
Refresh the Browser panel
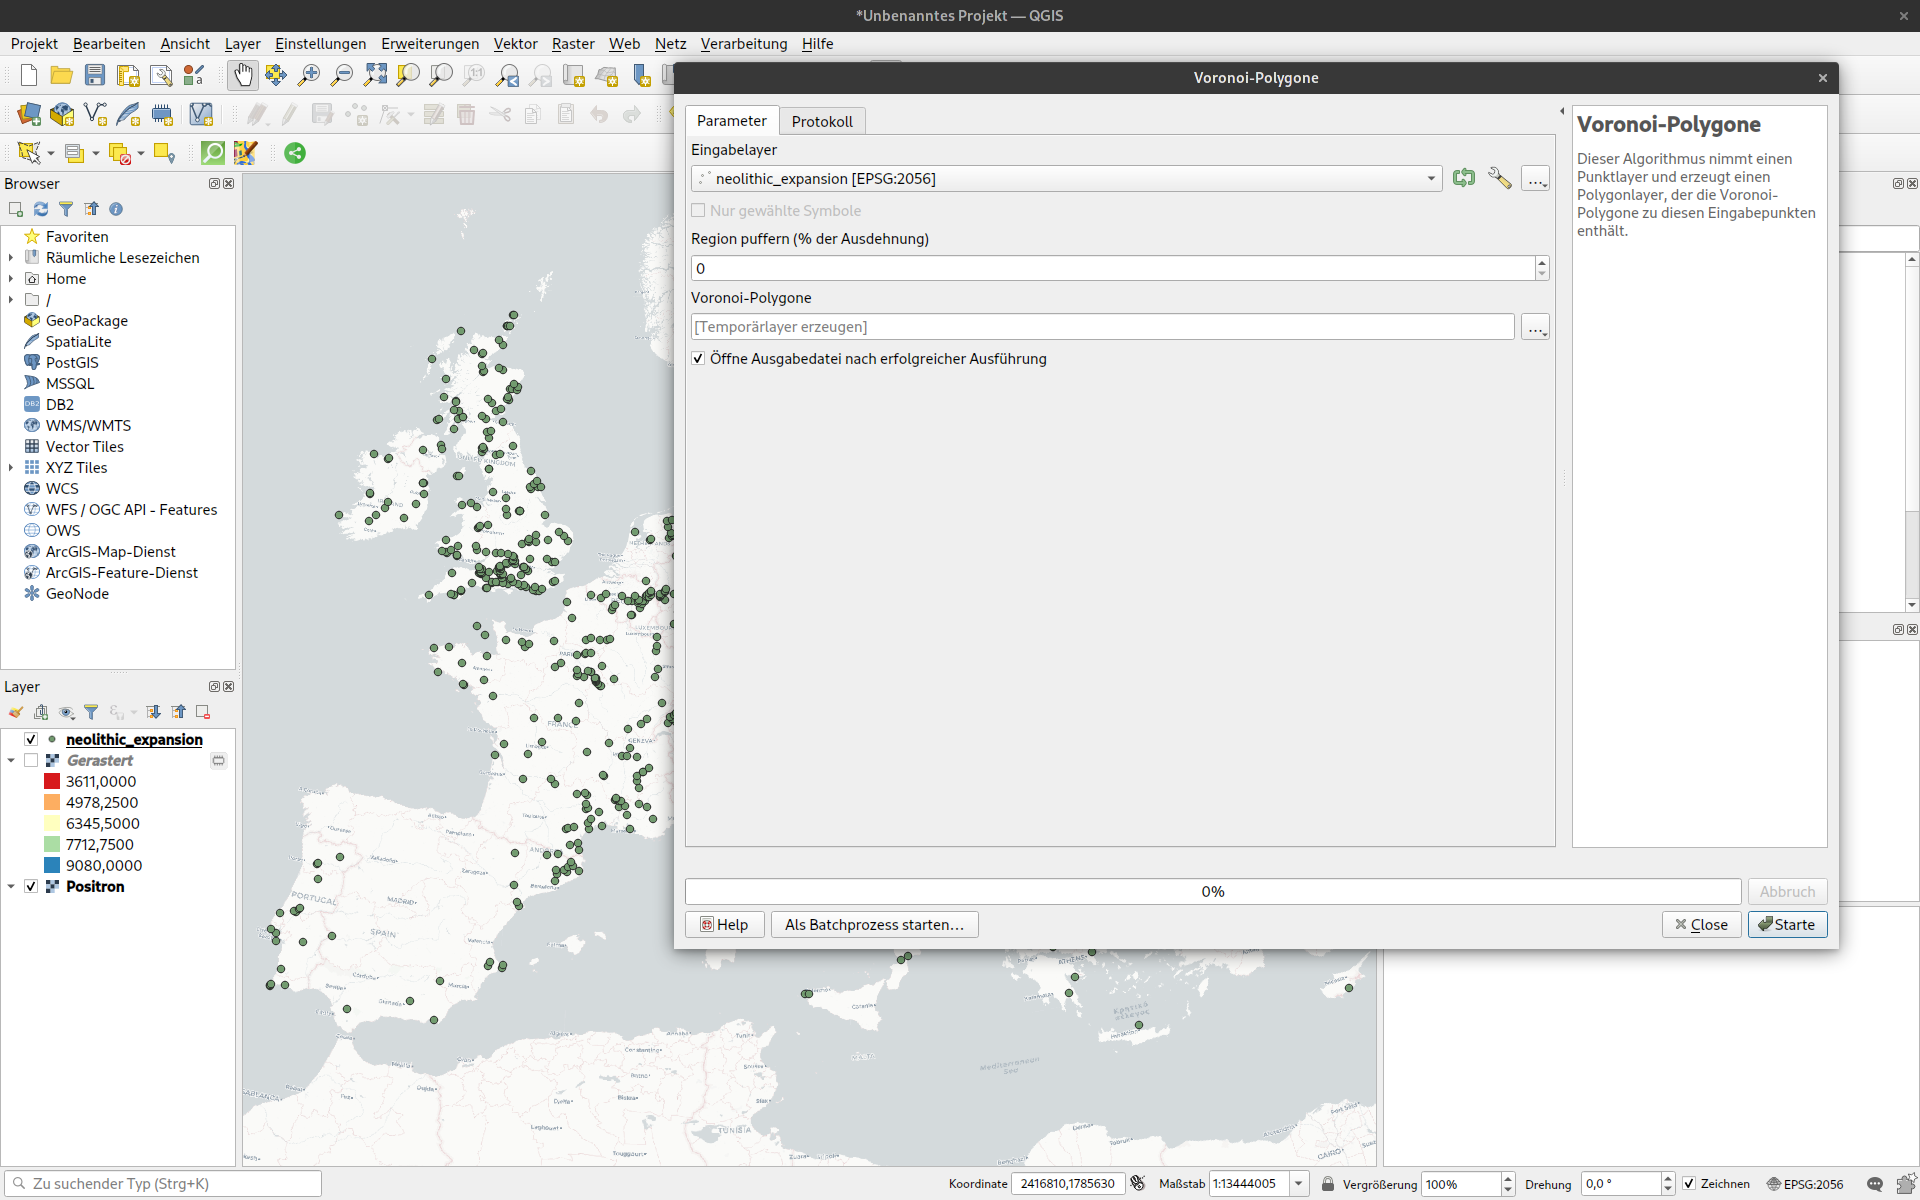(41, 209)
